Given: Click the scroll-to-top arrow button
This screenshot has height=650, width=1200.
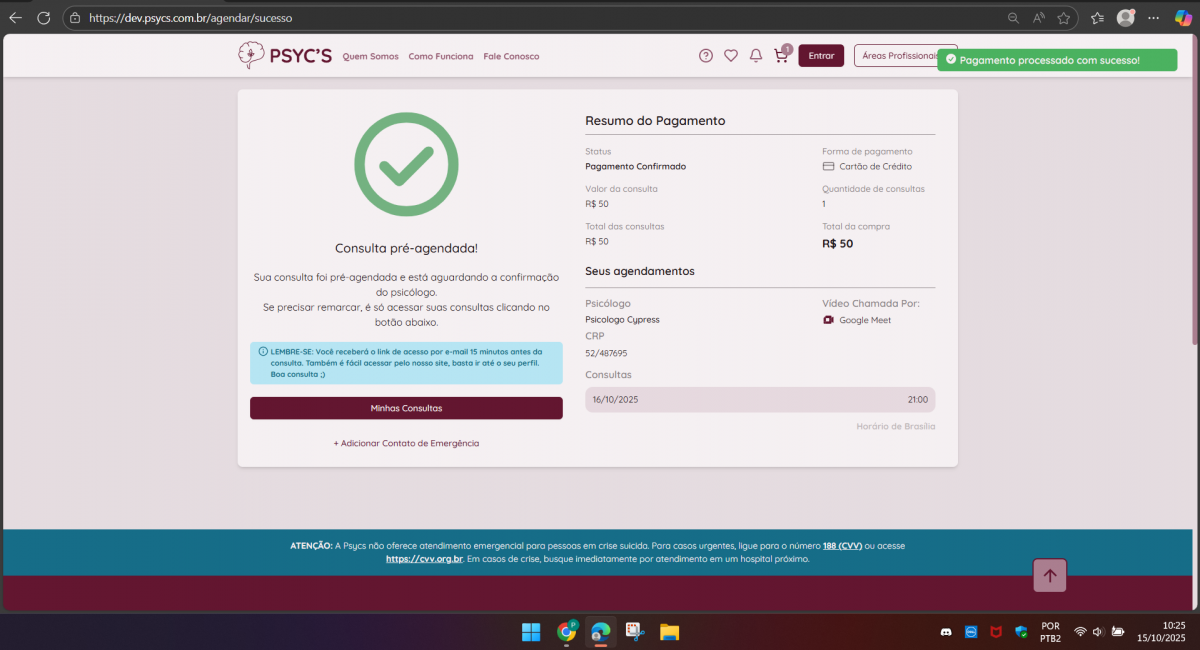Looking at the screenshot, I should point(1049,575).
